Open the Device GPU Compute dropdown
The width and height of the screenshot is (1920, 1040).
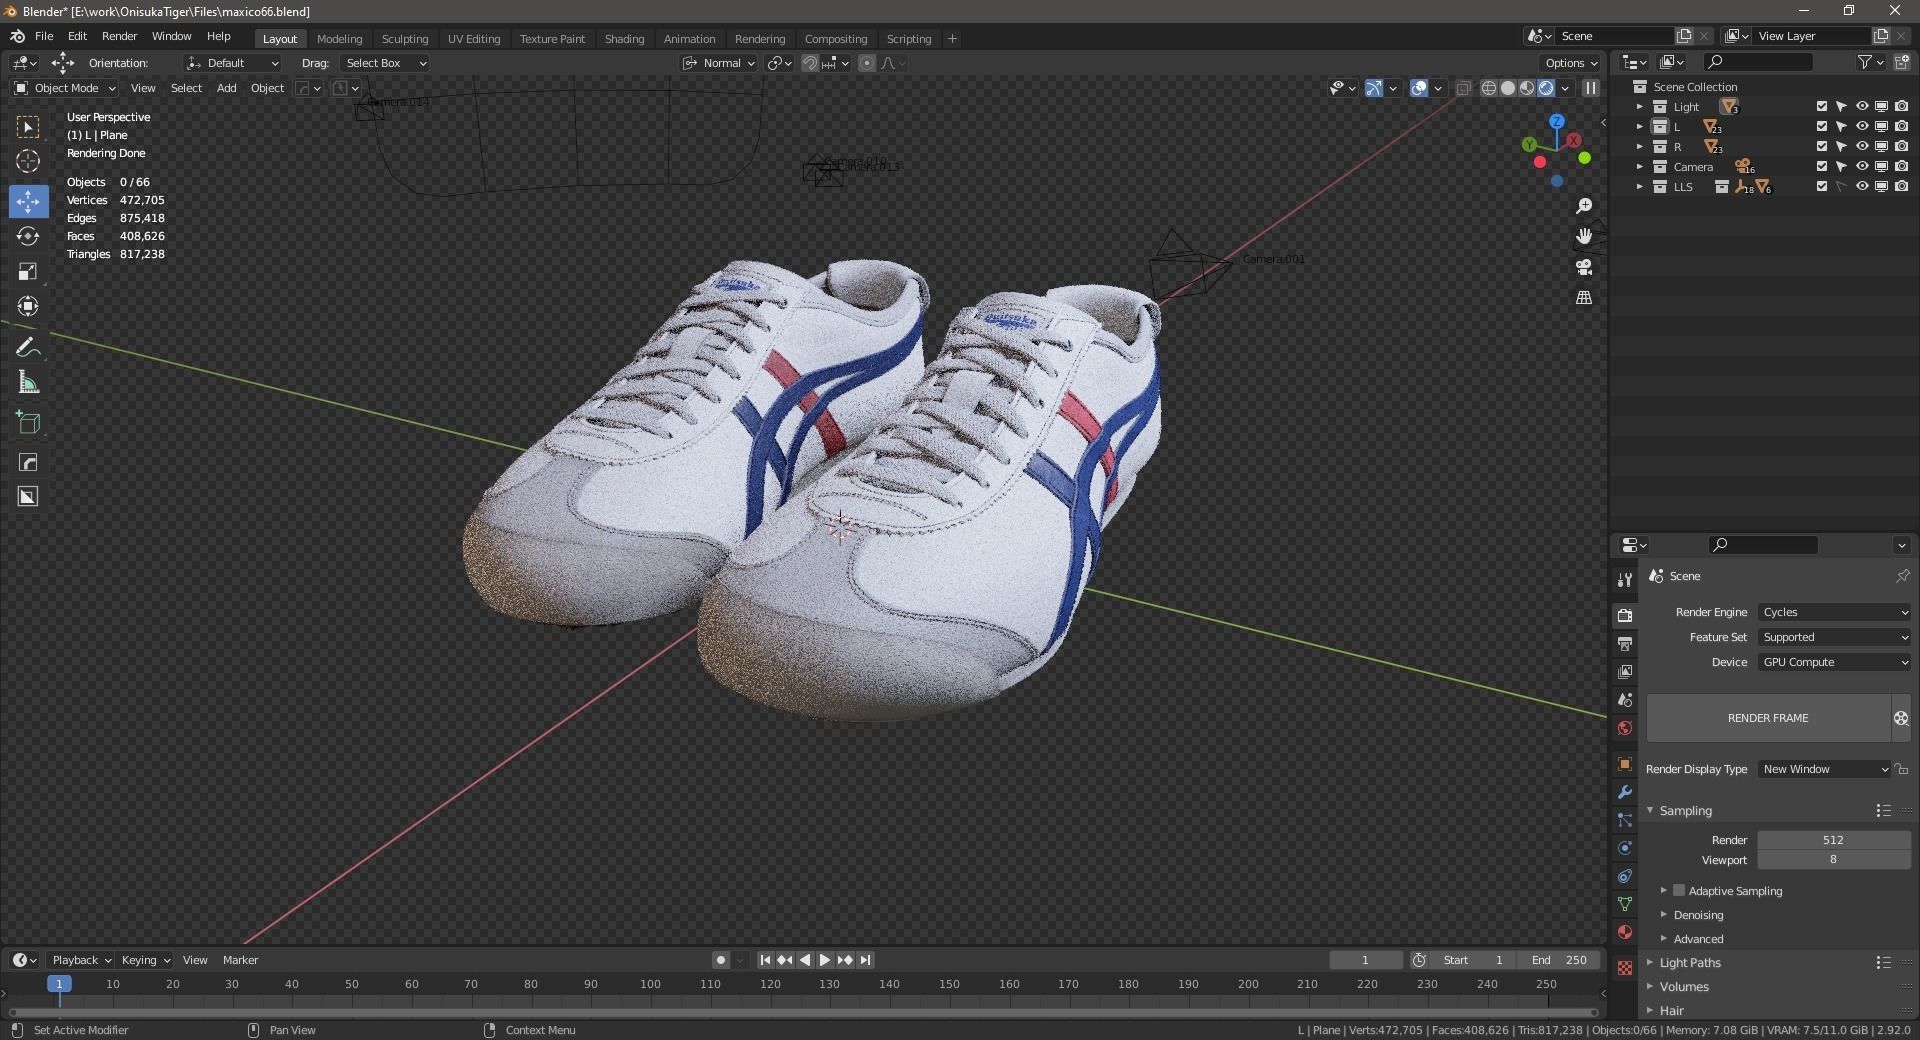click(x=1834, y=662)
